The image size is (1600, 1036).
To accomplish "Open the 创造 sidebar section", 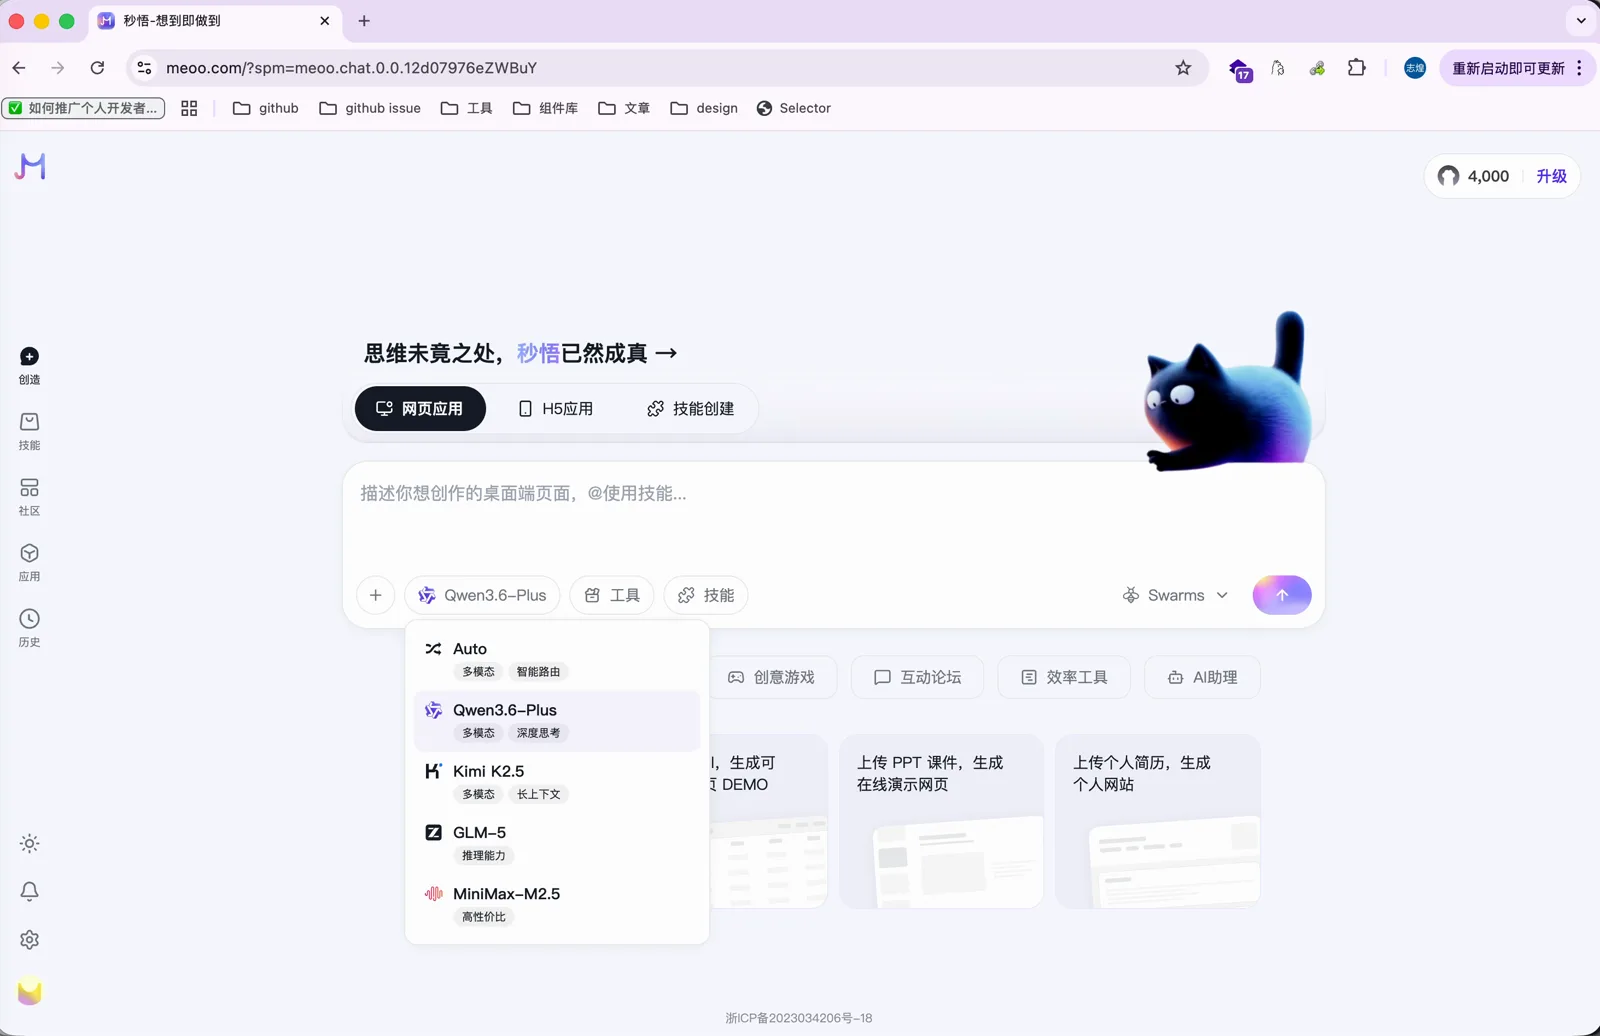I will (30, 366).
